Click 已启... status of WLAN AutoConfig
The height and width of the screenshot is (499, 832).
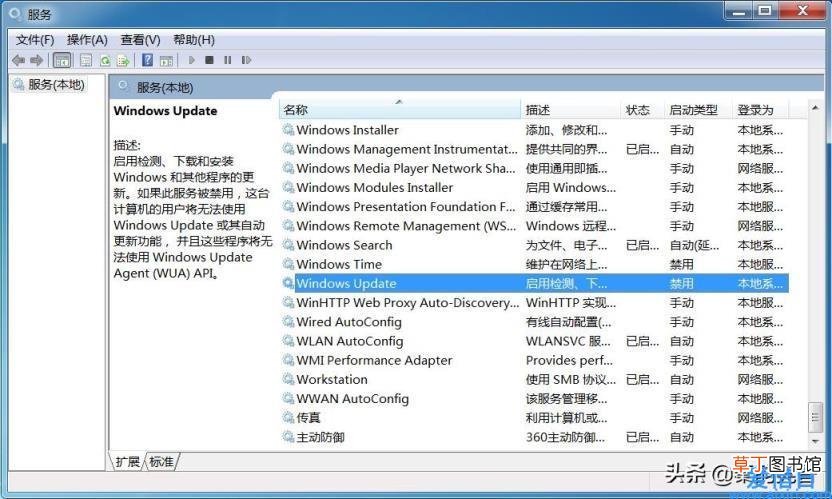[643, 341]
